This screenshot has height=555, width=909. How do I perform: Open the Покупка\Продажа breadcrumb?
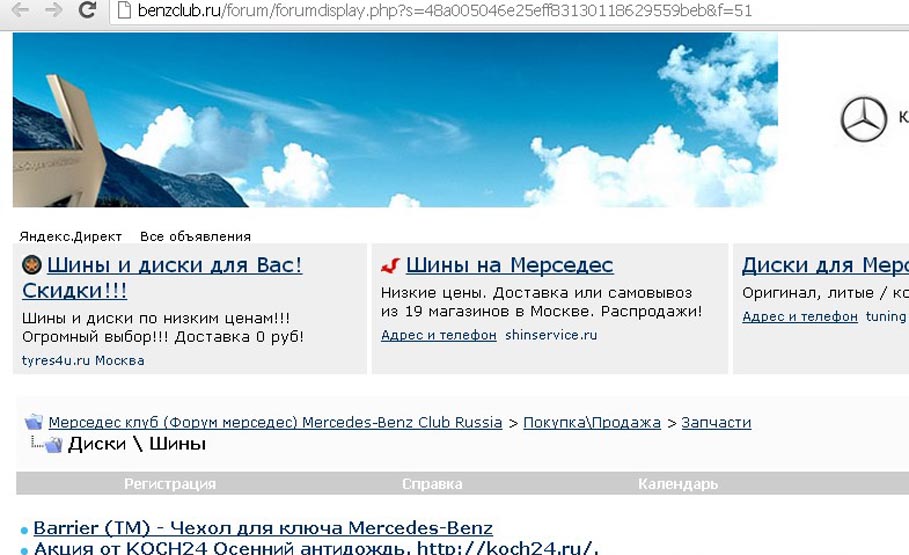point(592,422)
